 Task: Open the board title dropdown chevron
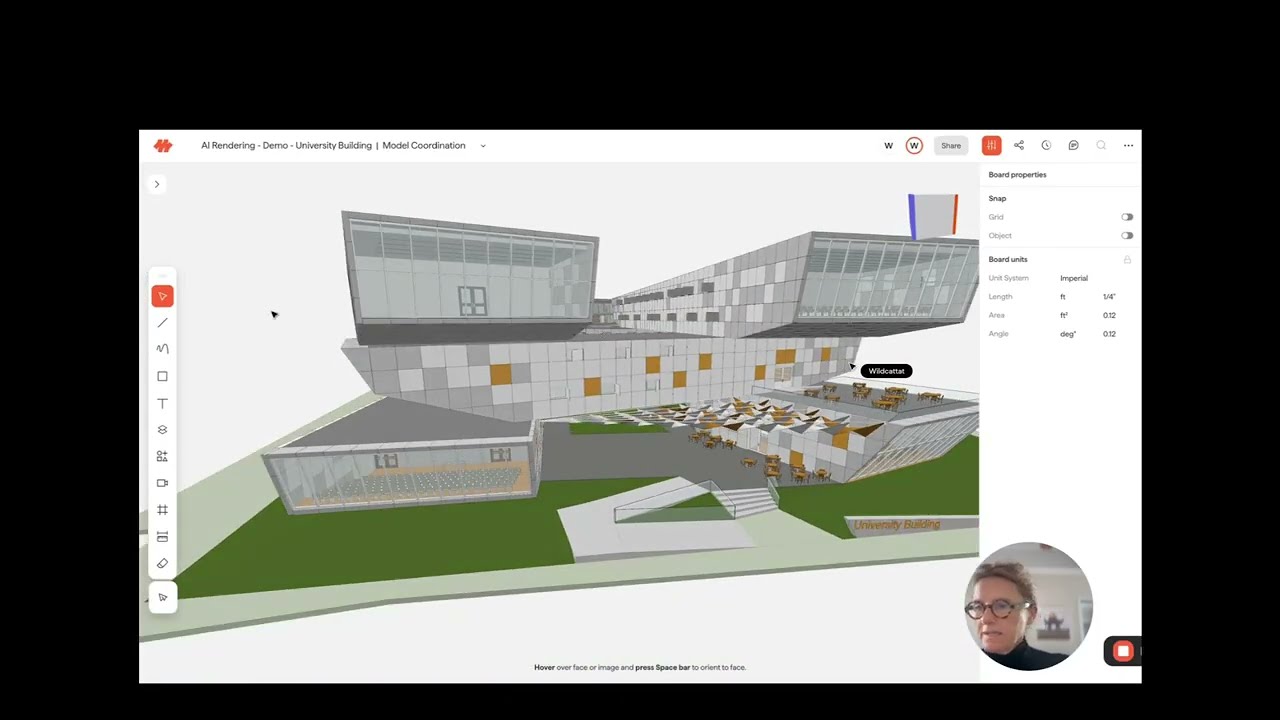[483, 146]
